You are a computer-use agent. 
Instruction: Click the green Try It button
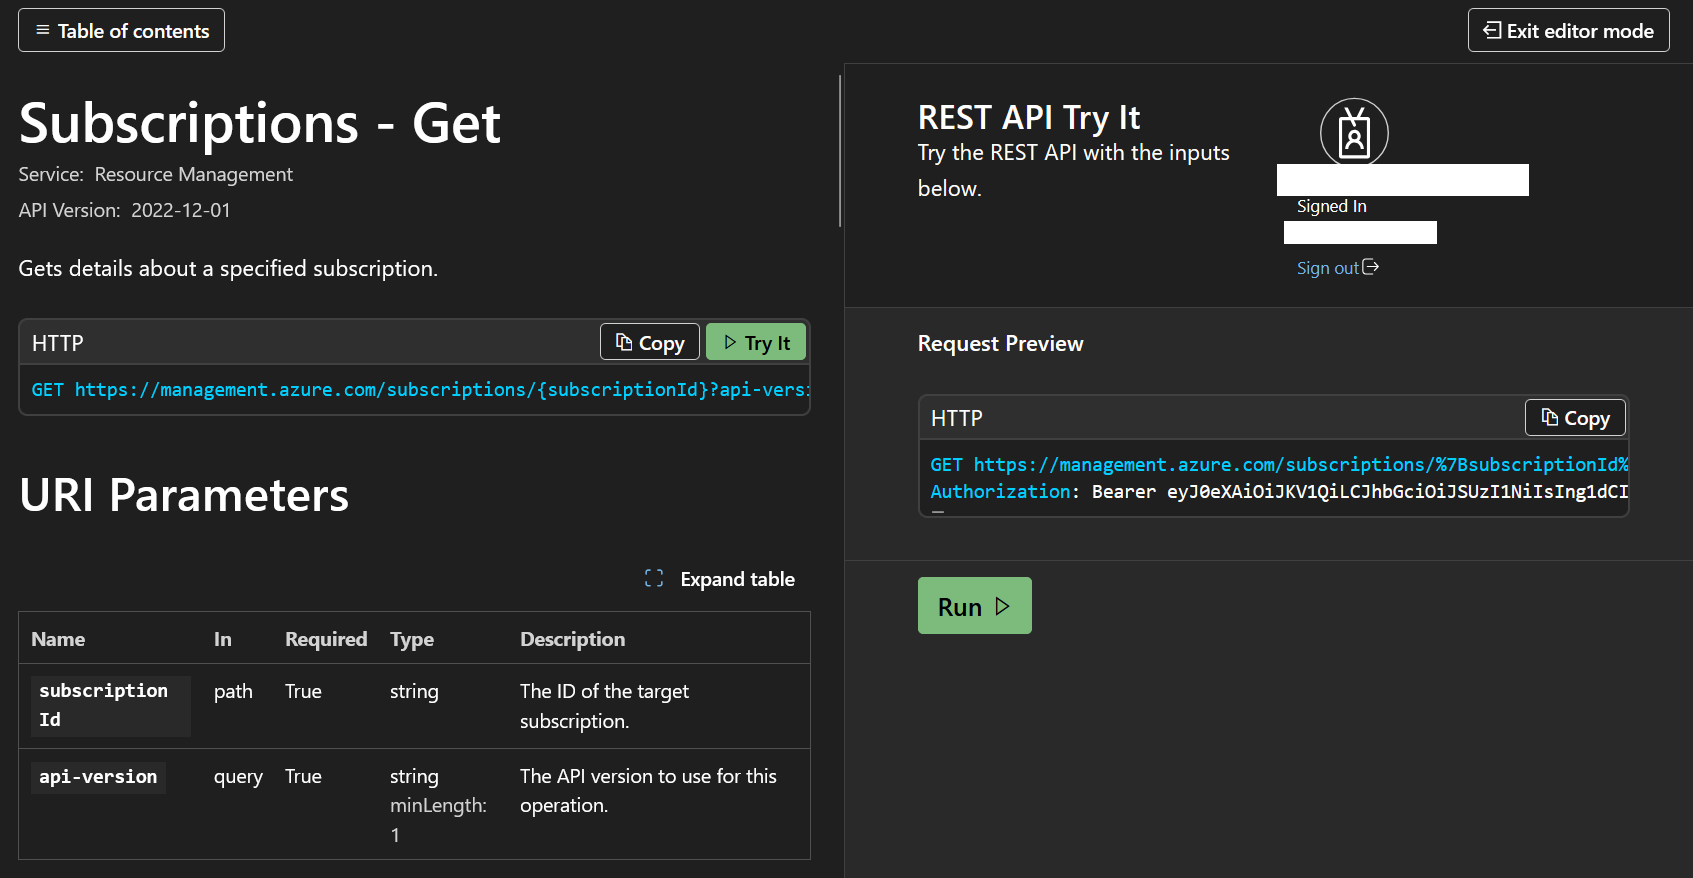coord(756,342)
